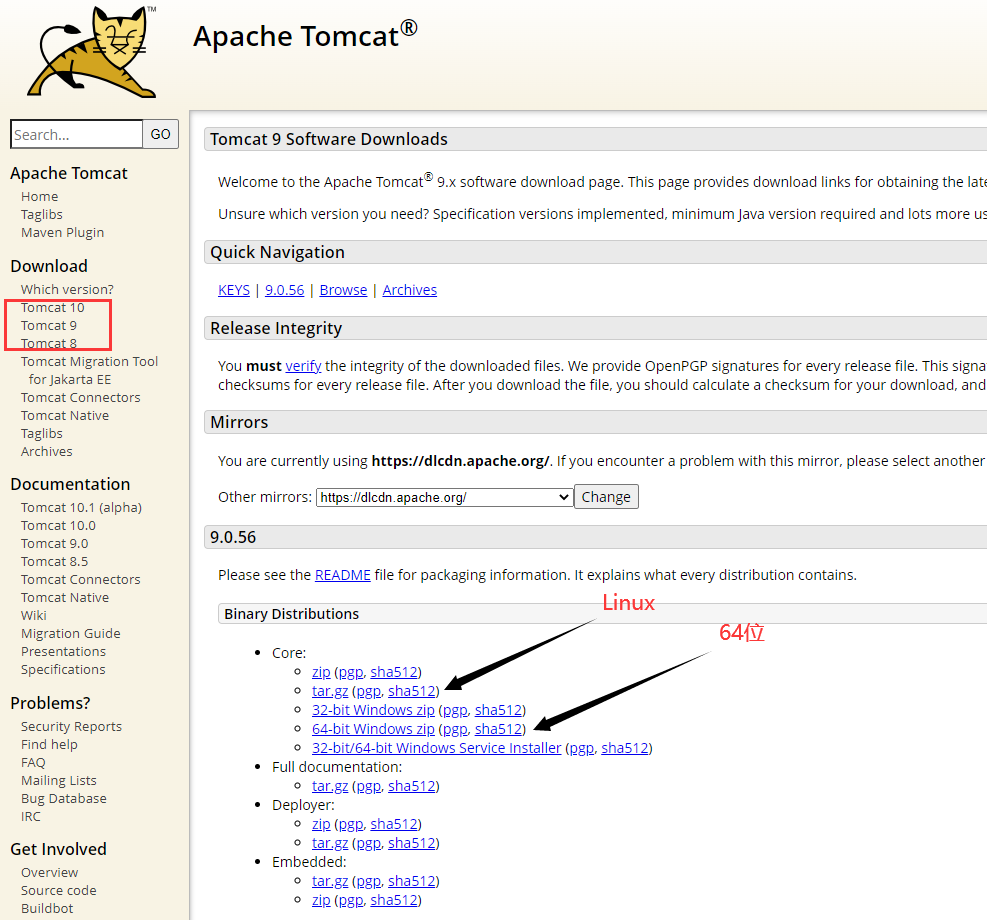Open the Migration Guide link
Image resolution: width=987 pixels, height=920 pixels.
click(x=70, y=634)
